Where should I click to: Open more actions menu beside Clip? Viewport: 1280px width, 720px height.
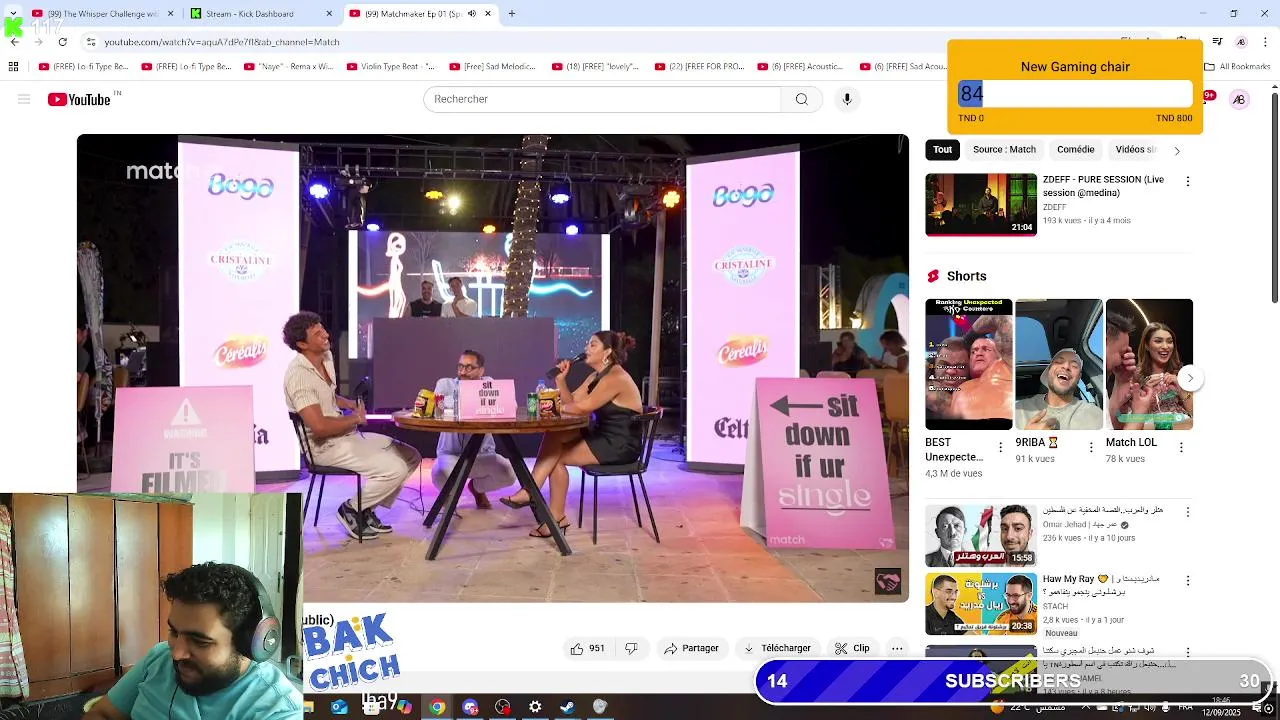point(897,648)
